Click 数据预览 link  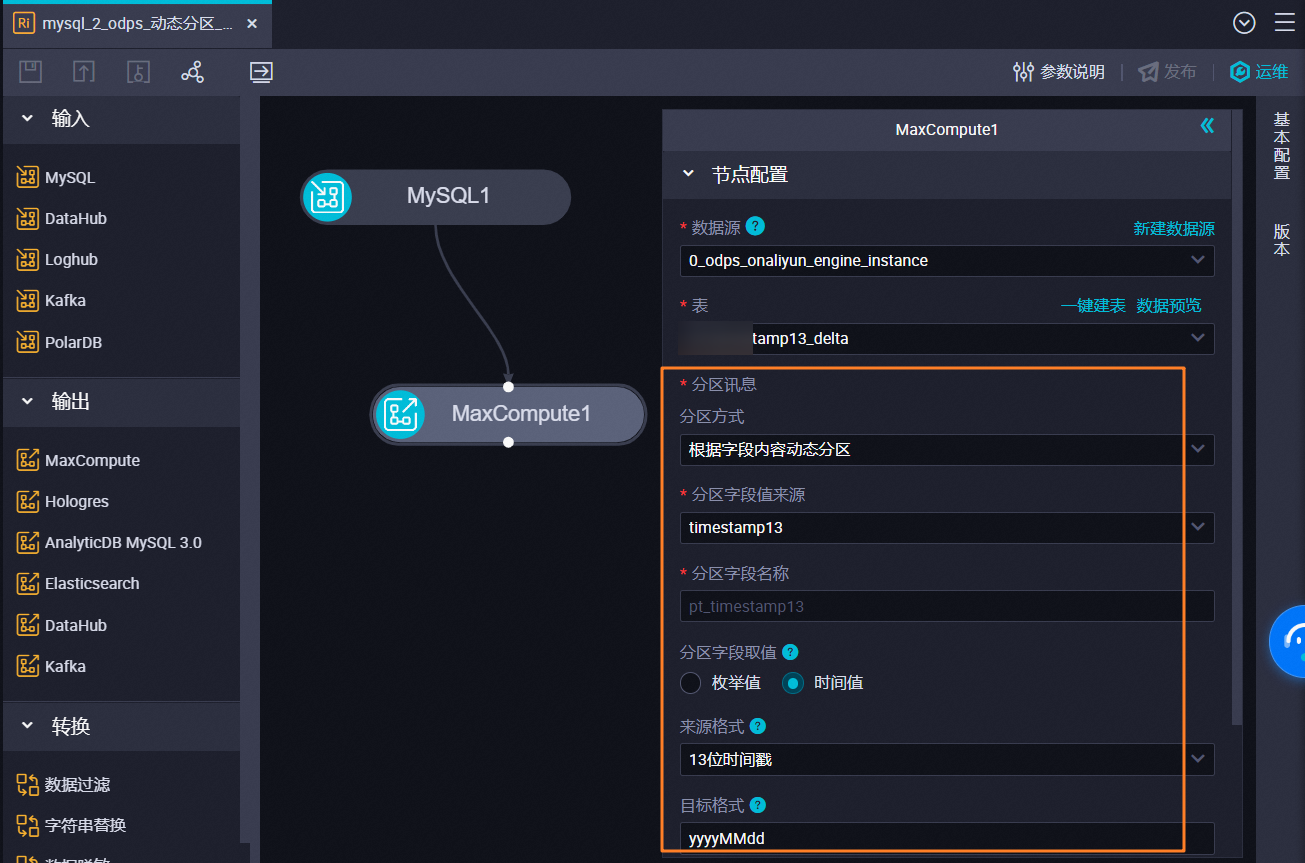click(x=1169, y=306)
